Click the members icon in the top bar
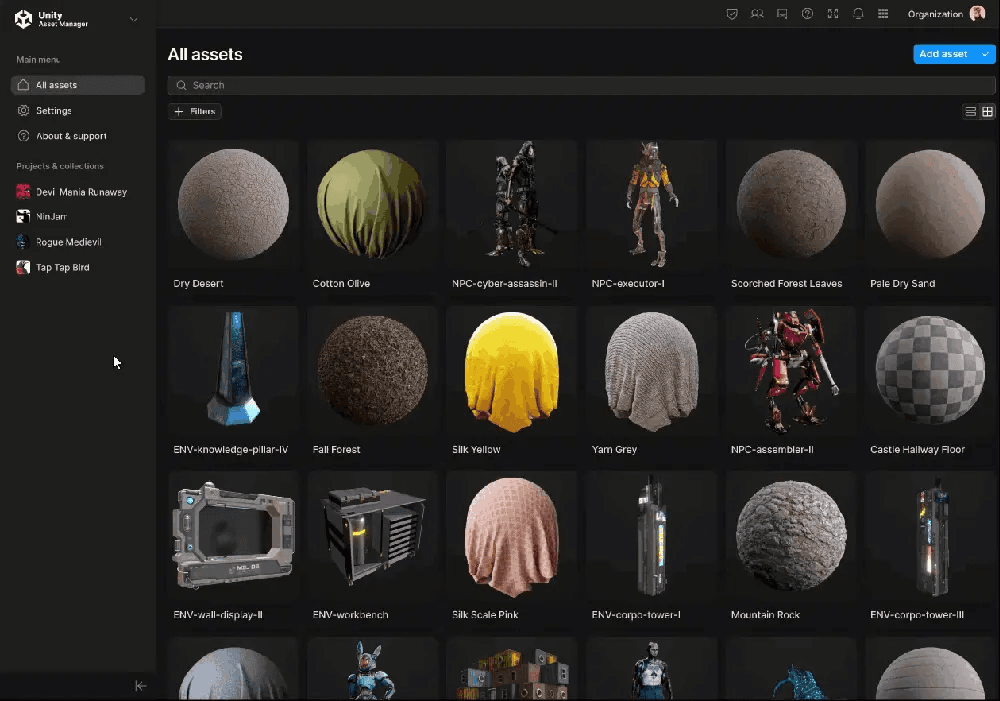1000x701 pixels. (x=758, y=14)
